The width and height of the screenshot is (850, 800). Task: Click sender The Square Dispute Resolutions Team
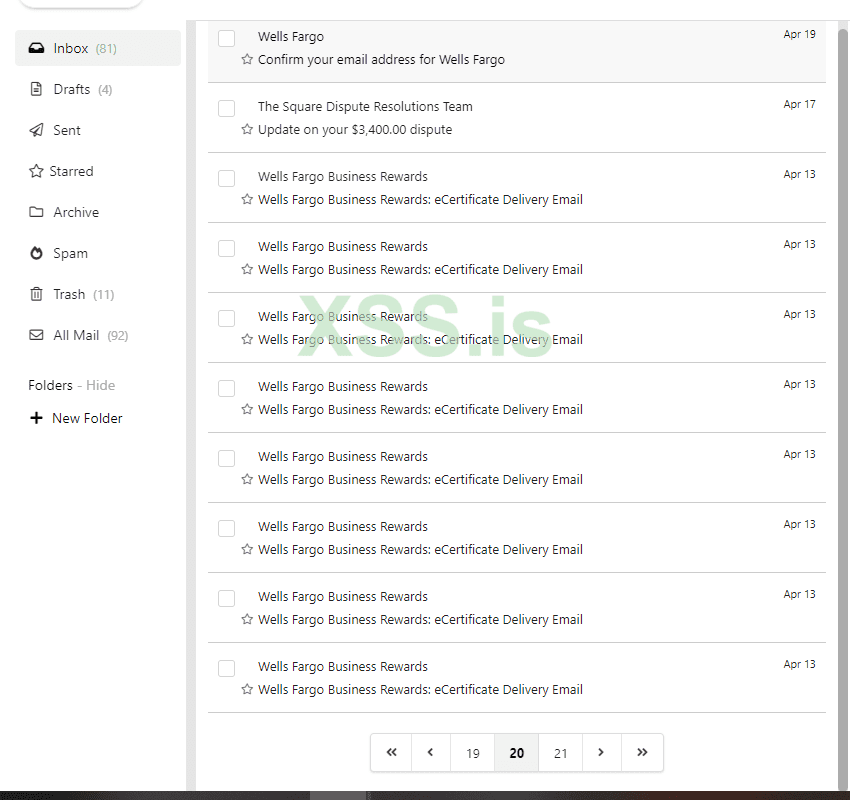[365, 106]
